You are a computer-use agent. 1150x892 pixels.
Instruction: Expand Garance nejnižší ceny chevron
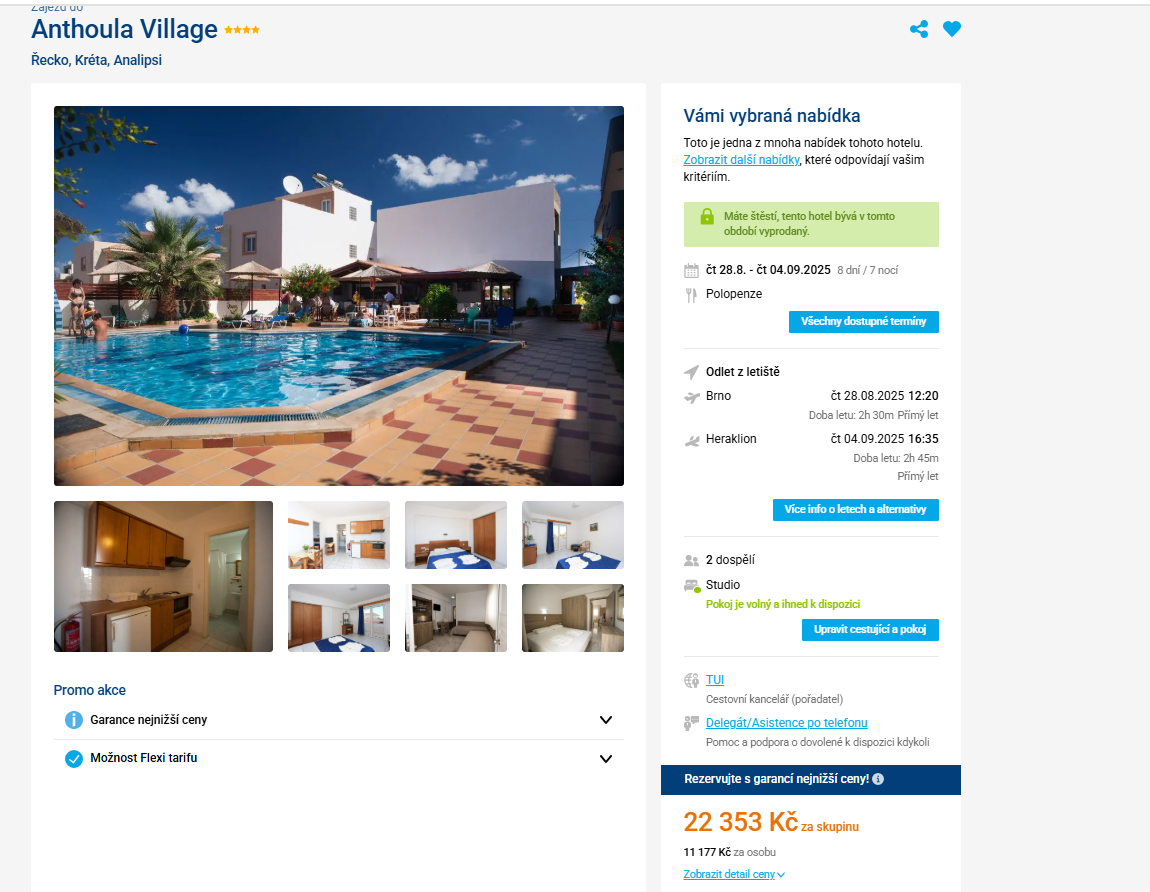[x=606, y=720]
